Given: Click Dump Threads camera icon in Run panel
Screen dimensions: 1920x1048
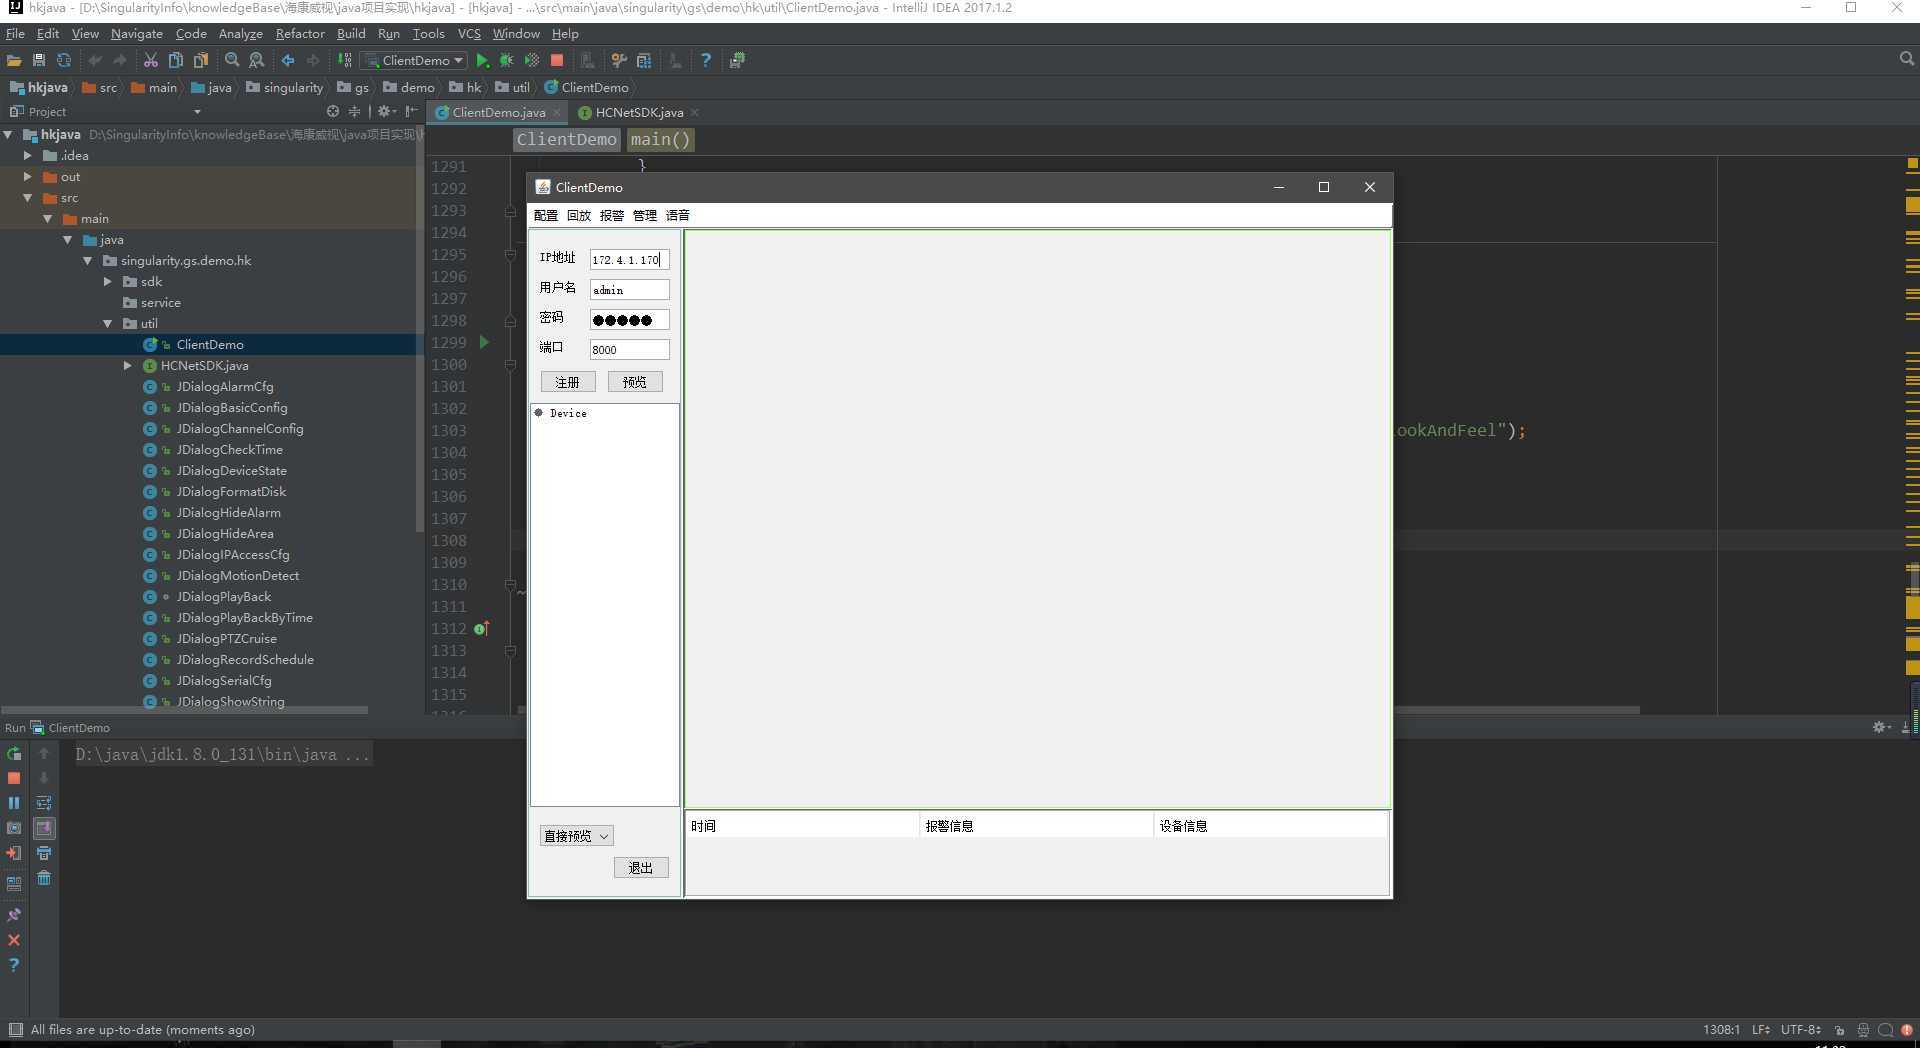Looking at the screenshot, I should click(x=14, y=828).
